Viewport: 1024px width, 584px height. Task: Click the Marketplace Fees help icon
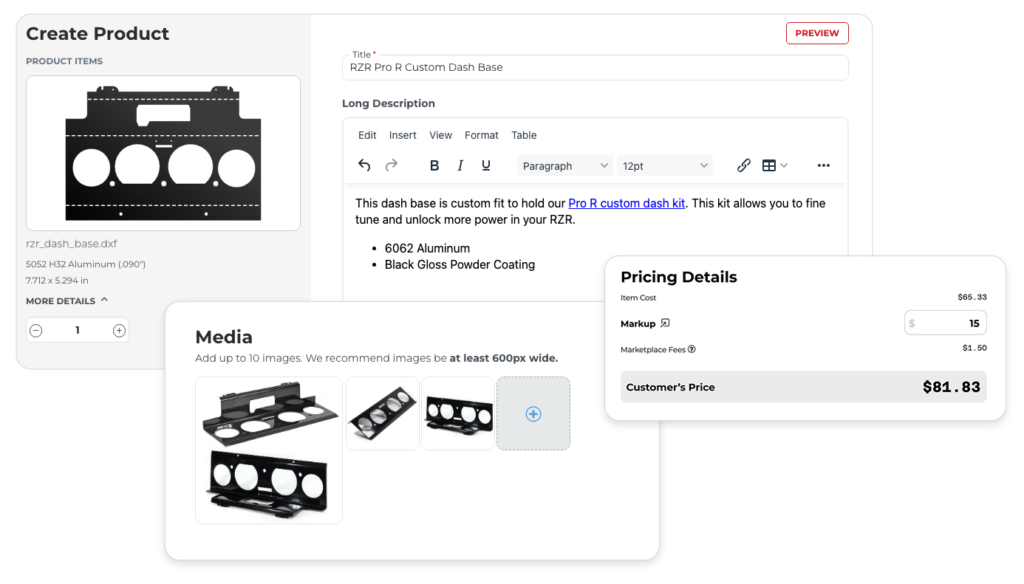coord(692,349)
